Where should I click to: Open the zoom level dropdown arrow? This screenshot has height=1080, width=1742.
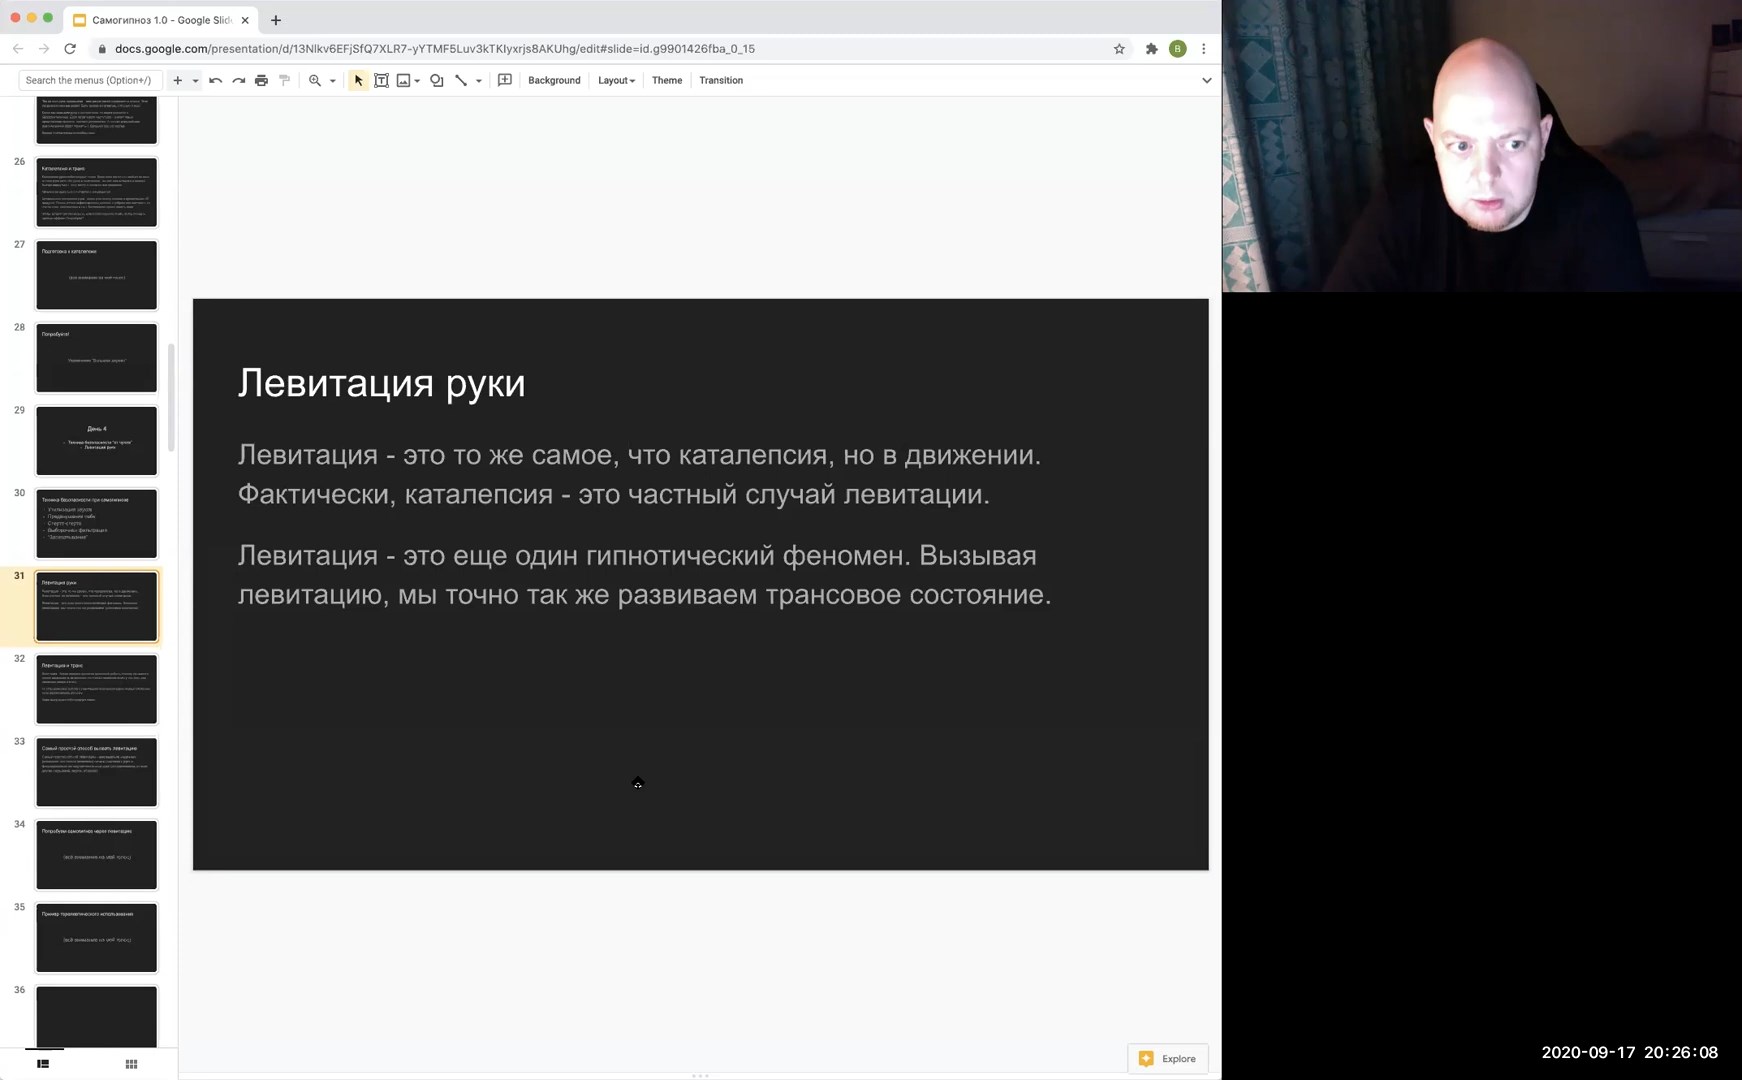[x=332, y=81]
